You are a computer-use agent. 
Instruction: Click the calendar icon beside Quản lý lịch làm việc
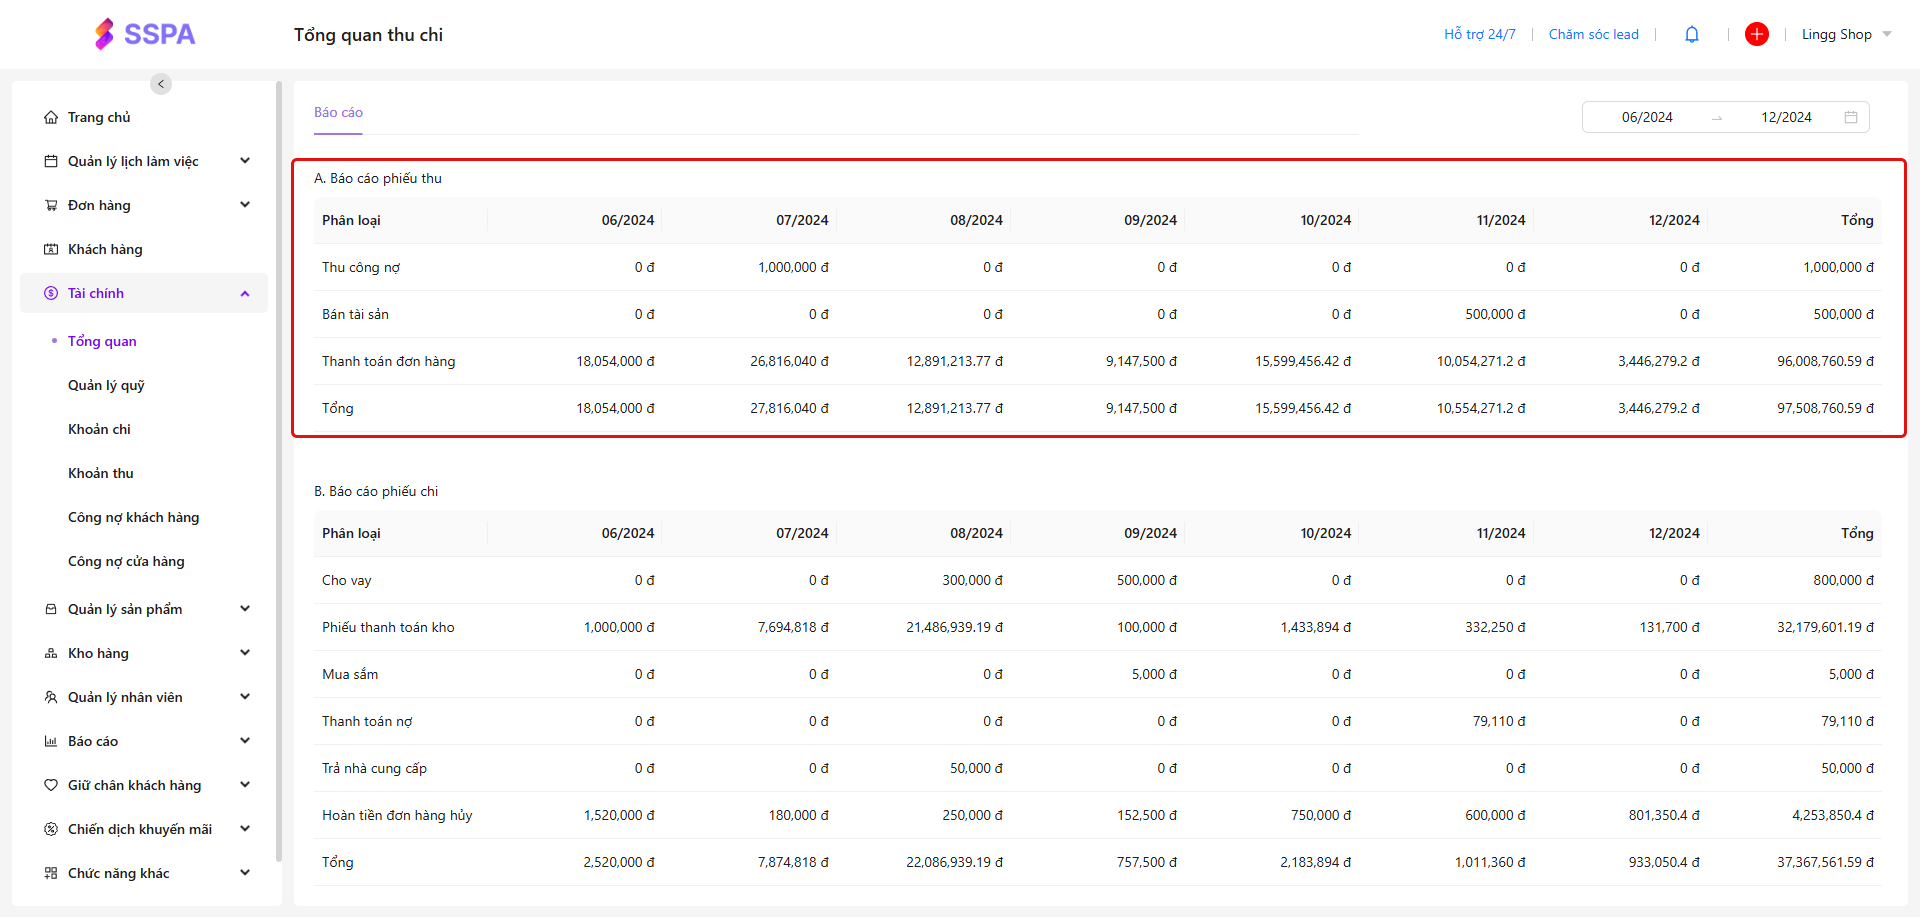coord(51,161)
